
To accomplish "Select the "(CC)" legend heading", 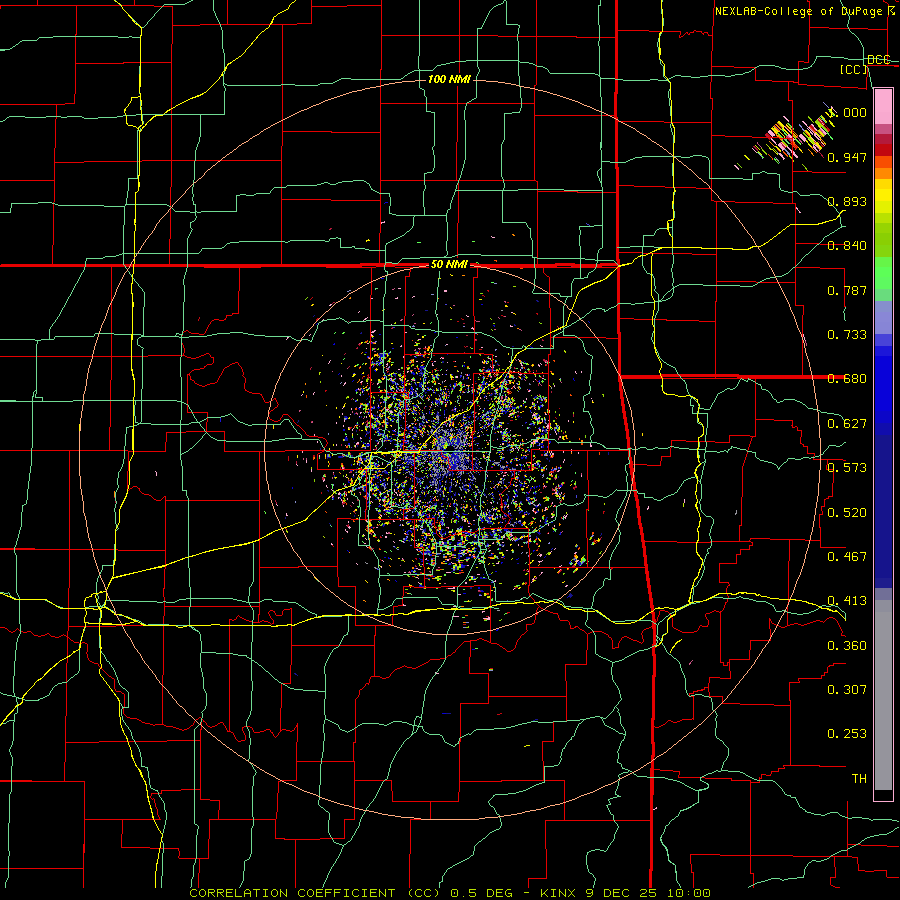I will [x=854, y=69].
